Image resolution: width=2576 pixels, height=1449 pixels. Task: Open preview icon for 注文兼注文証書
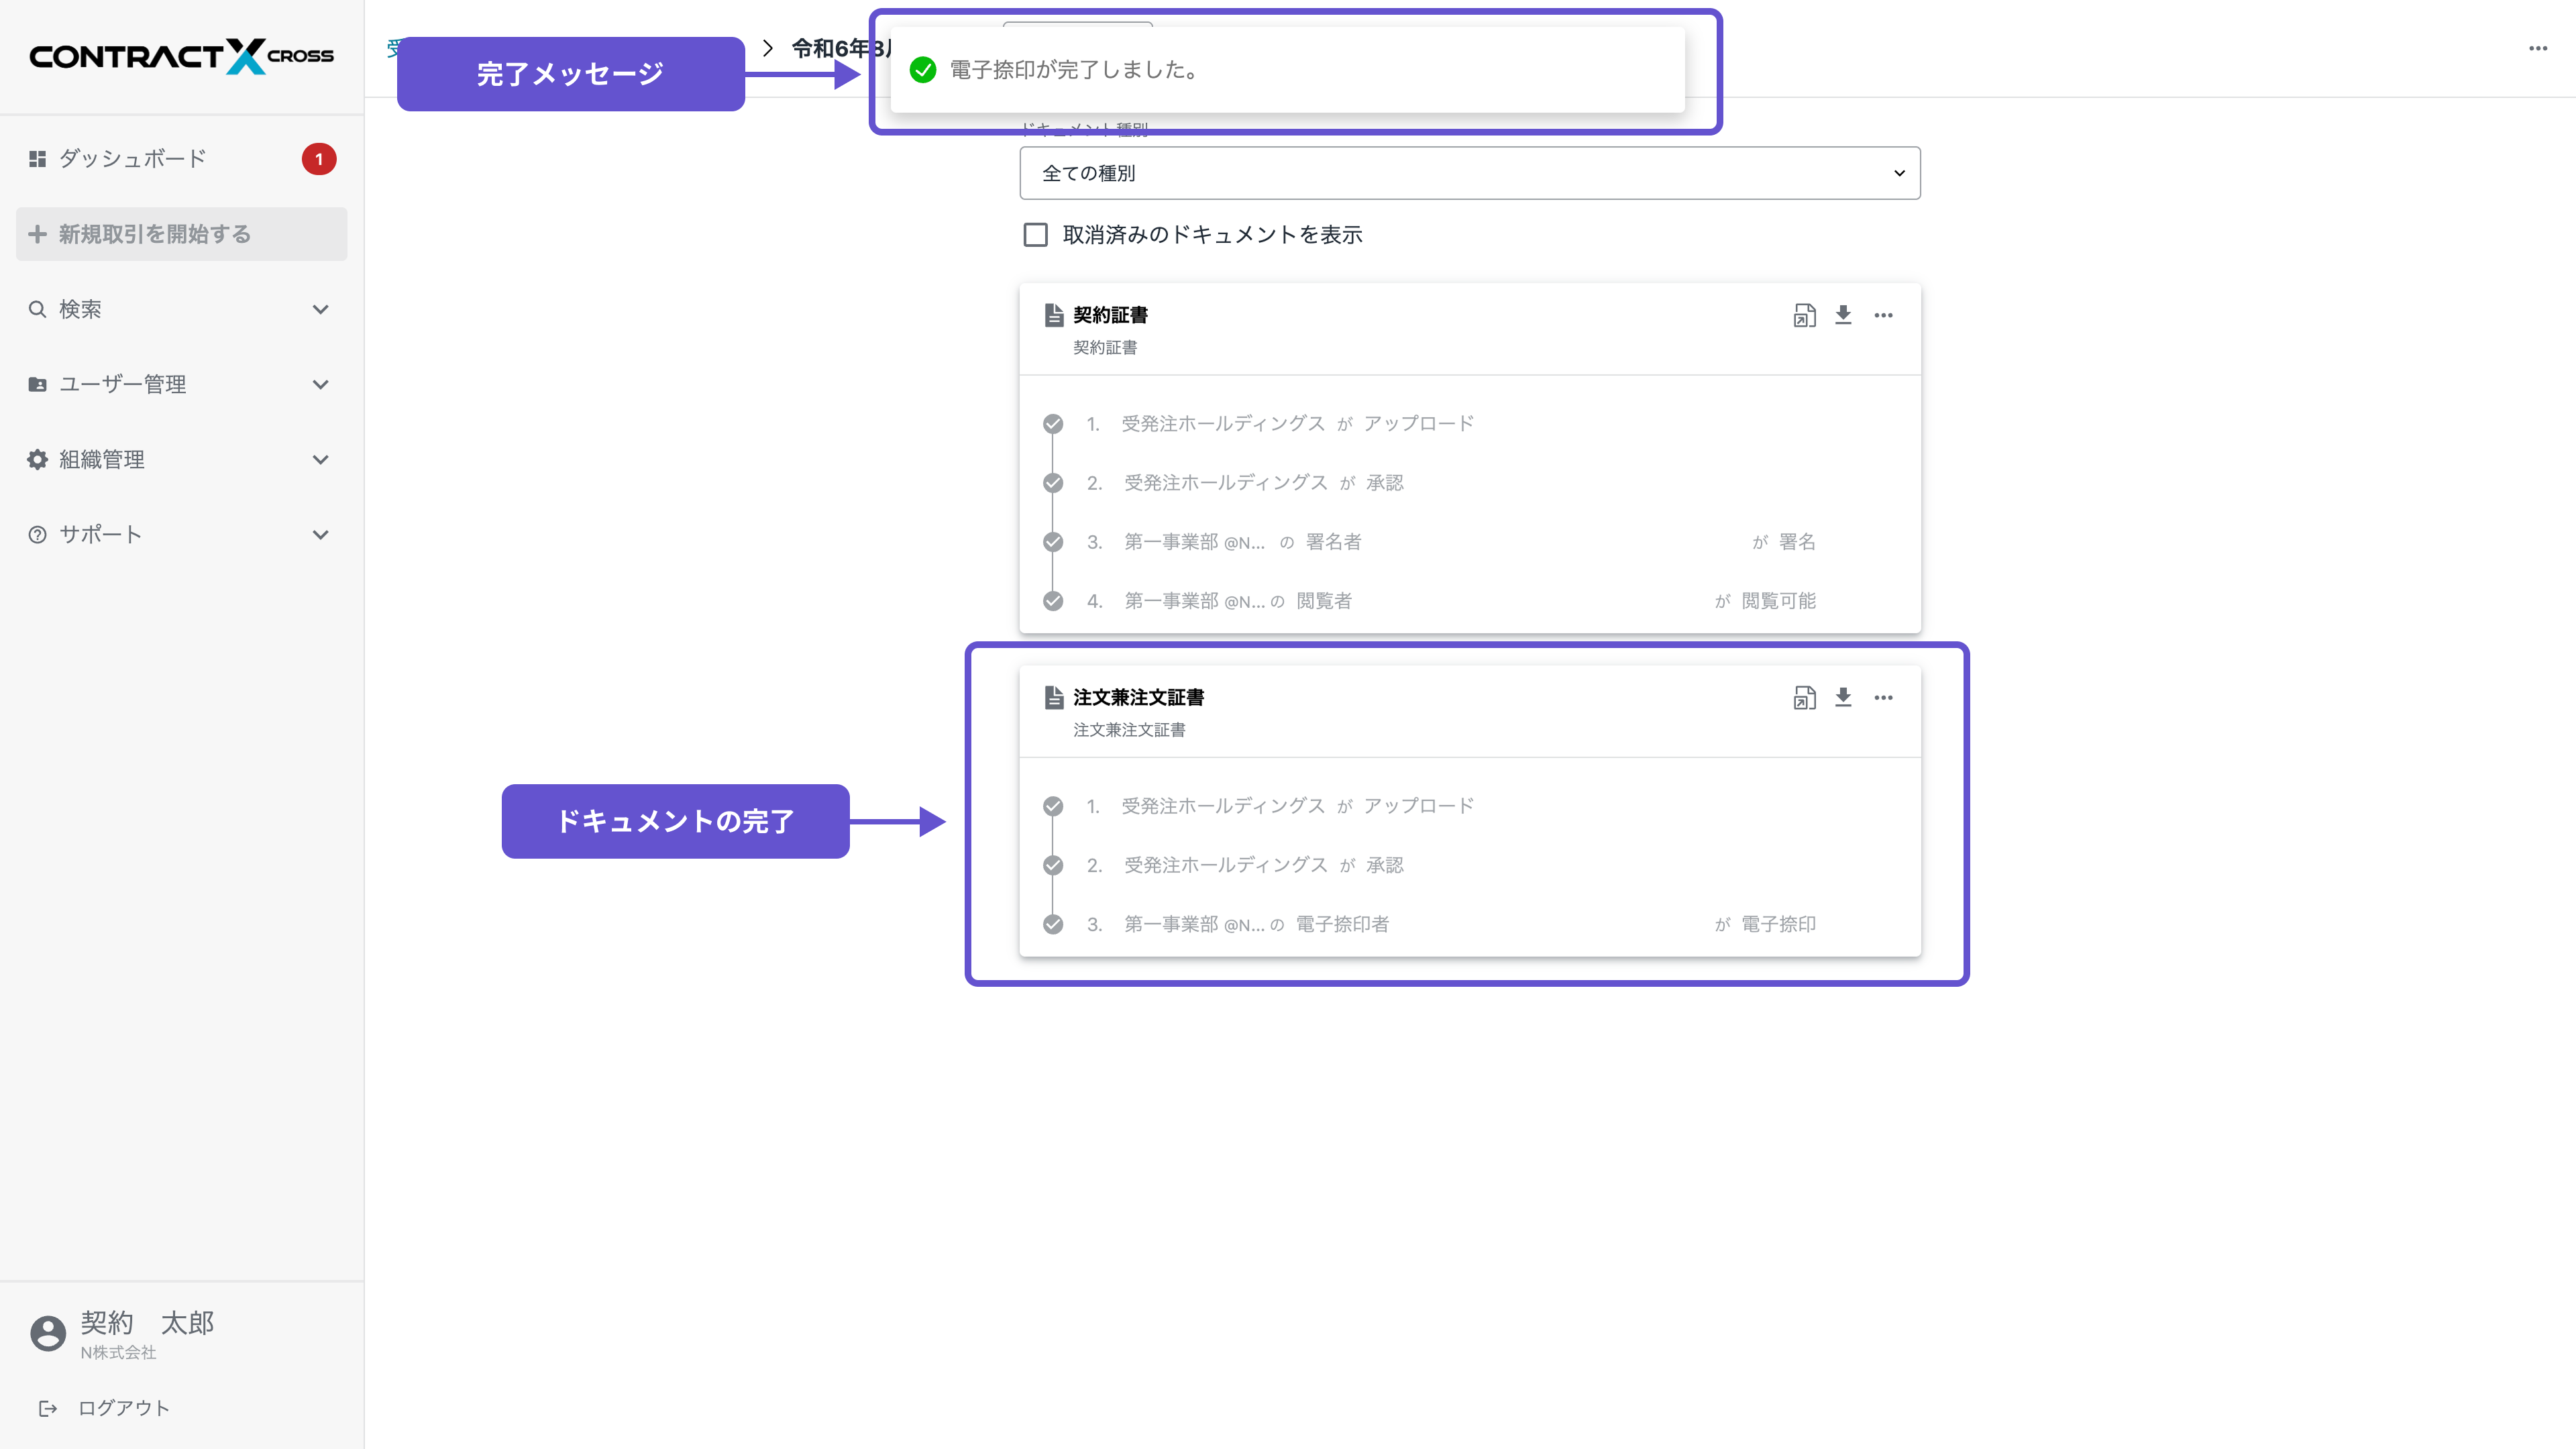point(1804,697)
